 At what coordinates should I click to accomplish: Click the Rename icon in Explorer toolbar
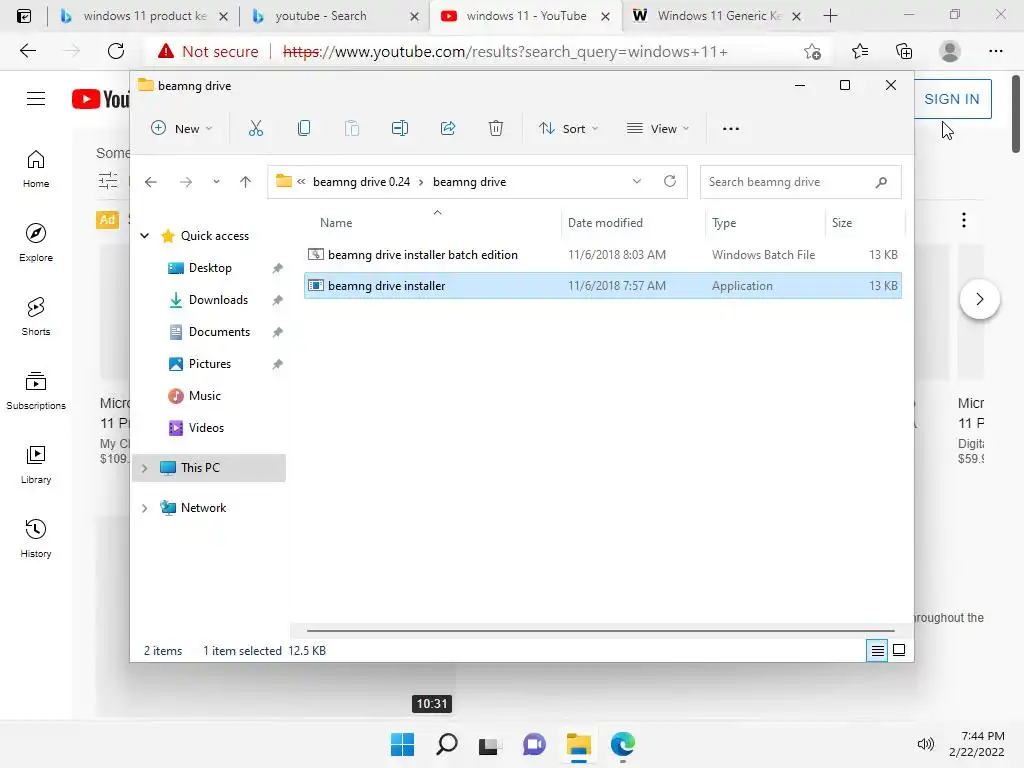[x=400, y=129]
